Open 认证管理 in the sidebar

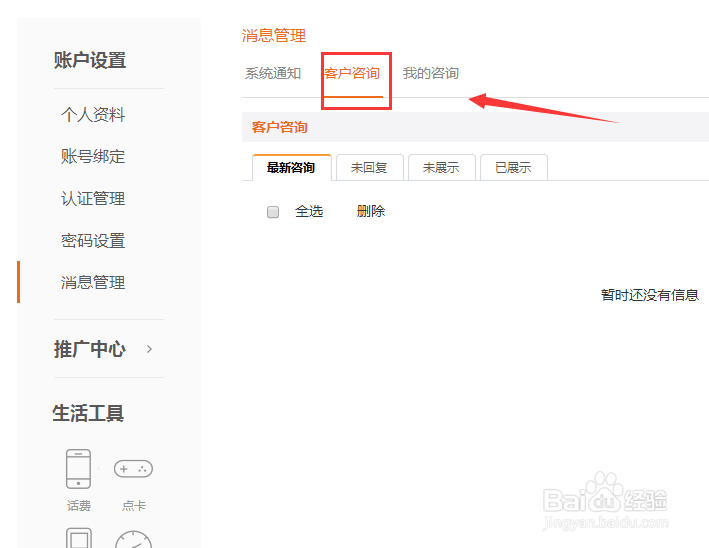pos(93,198)
